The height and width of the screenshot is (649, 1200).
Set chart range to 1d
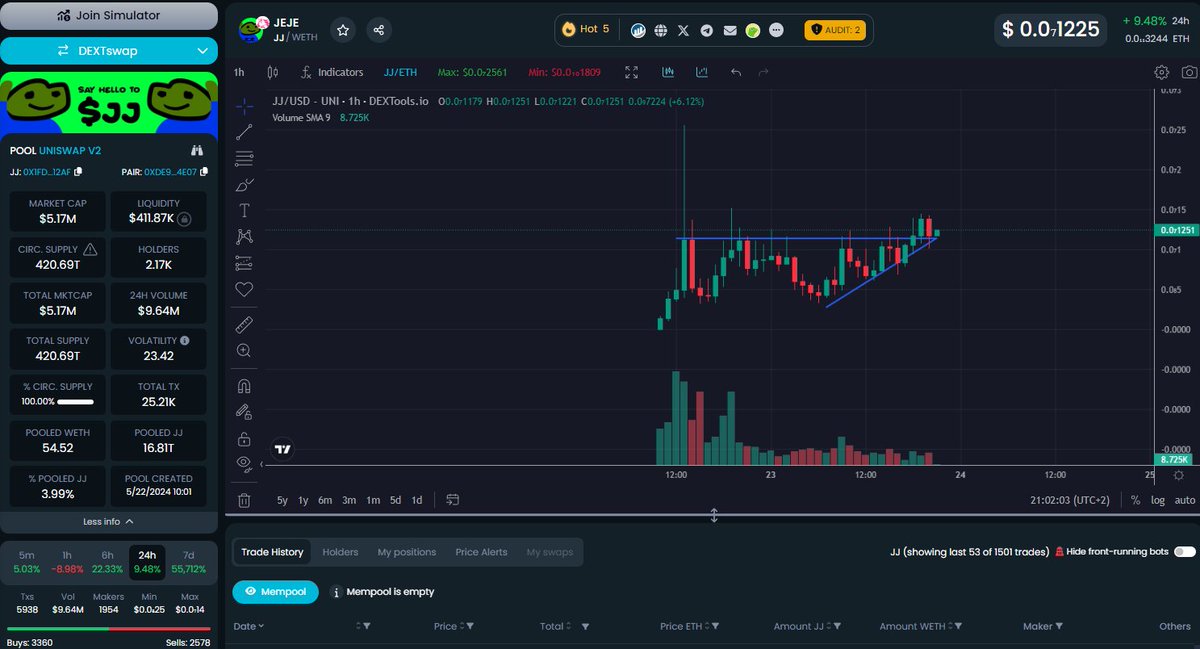click(417, 500)
